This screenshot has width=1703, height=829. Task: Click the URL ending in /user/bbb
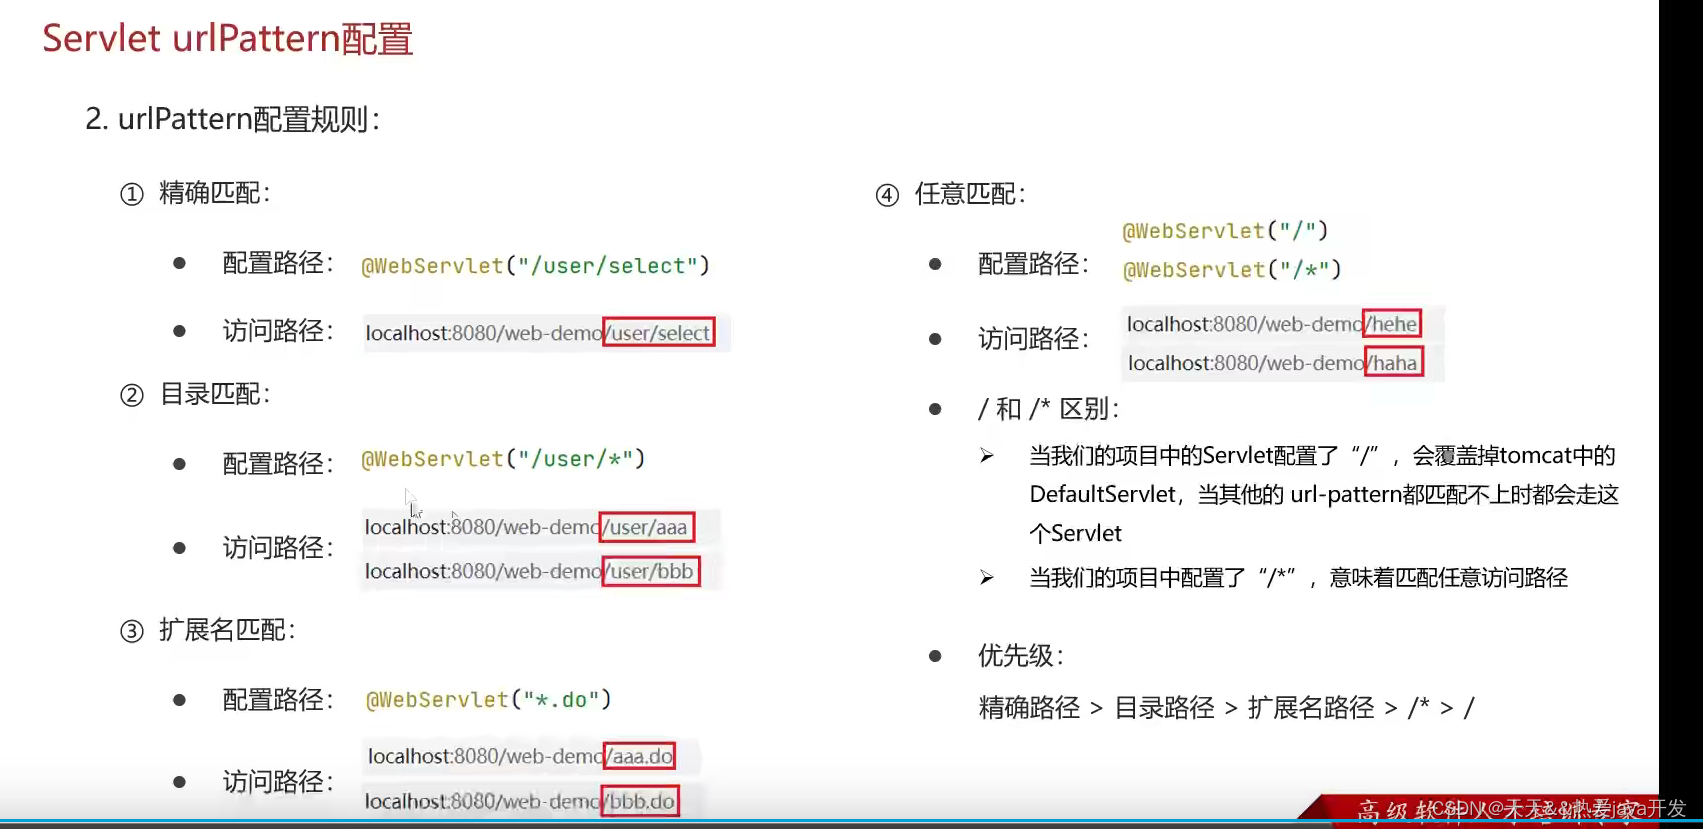pyautogui.click(x=531, y=571)
